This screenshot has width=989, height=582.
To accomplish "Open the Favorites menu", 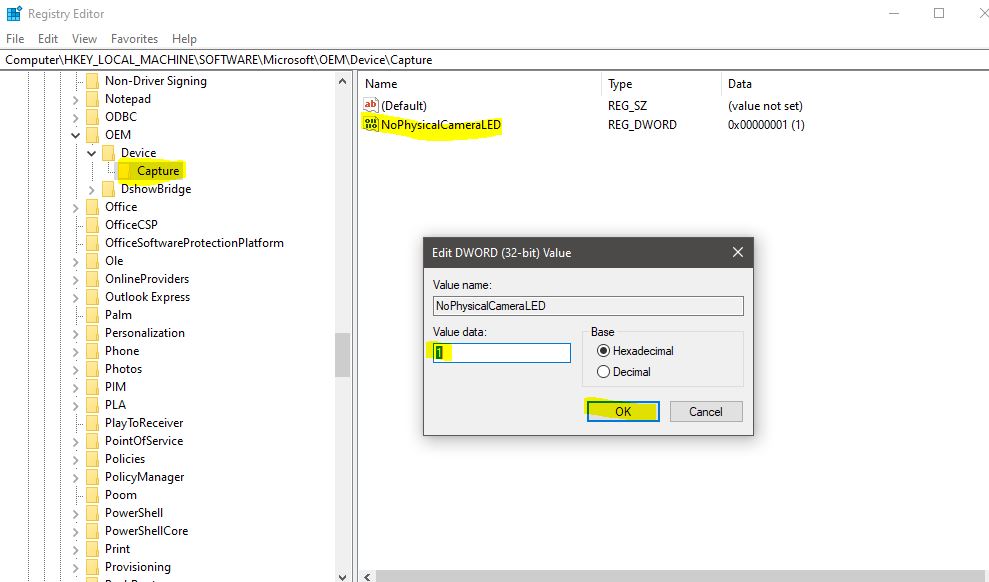I will point(134,38).
